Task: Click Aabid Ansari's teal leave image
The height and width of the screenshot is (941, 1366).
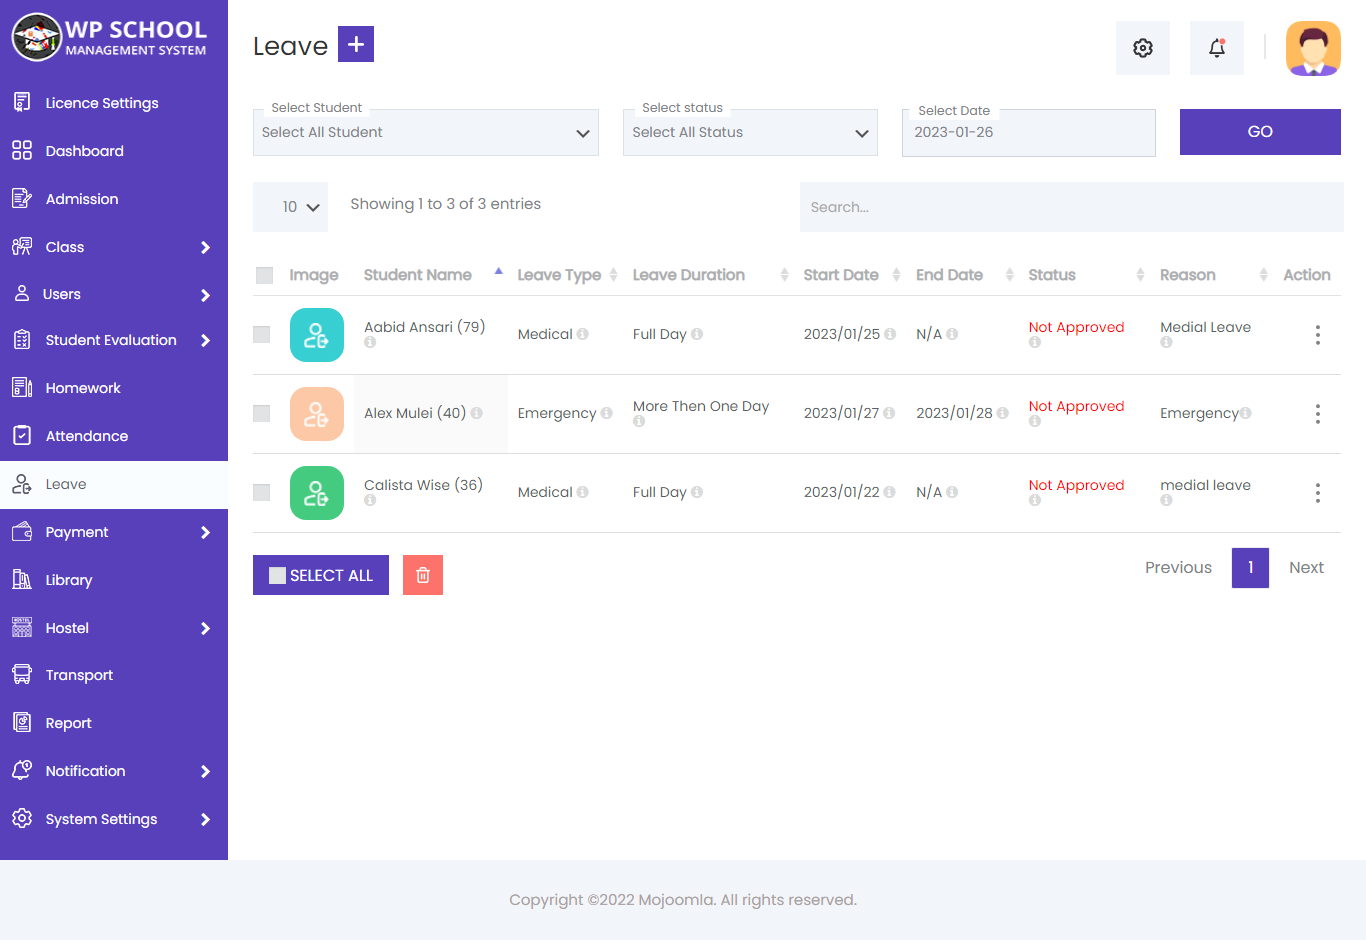Action: (x=317, y=335)
